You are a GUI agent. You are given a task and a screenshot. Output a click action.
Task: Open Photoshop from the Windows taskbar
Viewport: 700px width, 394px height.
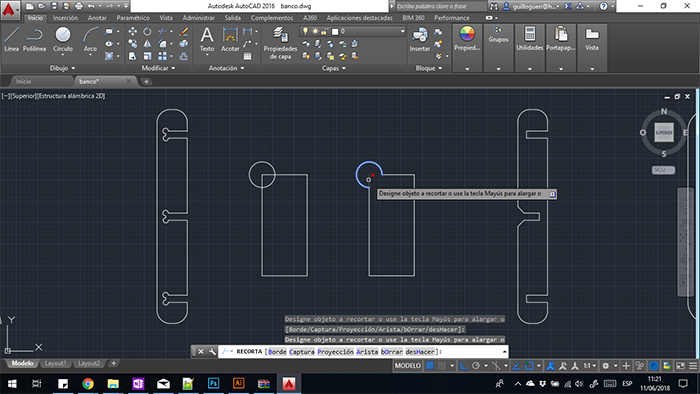pos(213,384)
